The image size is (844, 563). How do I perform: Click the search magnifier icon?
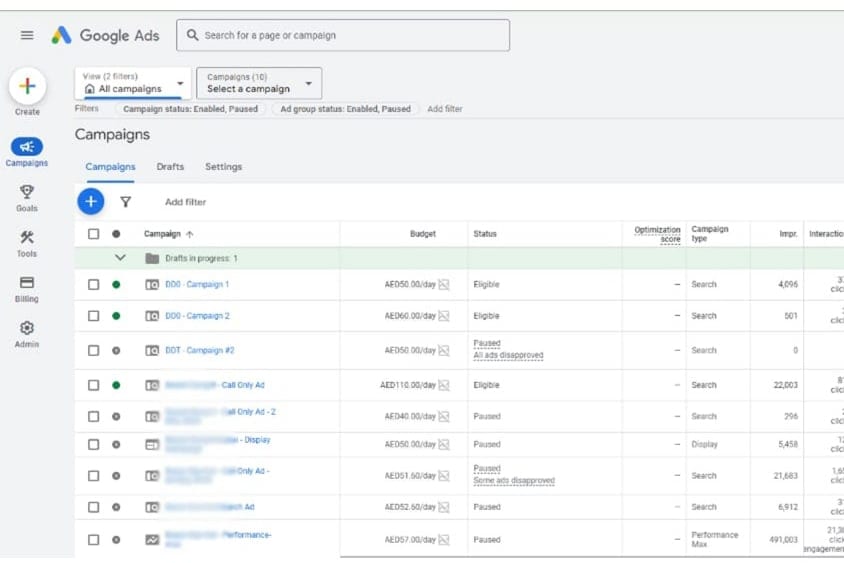click(x=193, y=35)
